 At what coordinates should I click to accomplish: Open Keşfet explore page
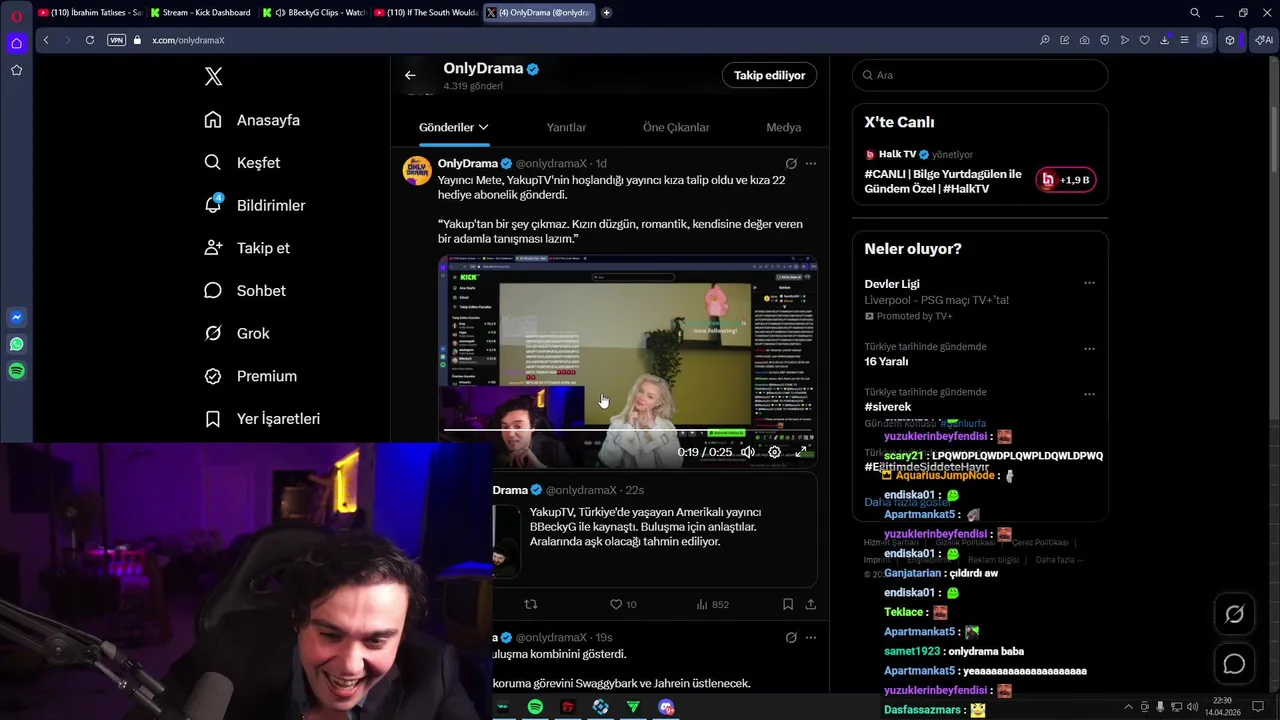[x=242, y=163]
